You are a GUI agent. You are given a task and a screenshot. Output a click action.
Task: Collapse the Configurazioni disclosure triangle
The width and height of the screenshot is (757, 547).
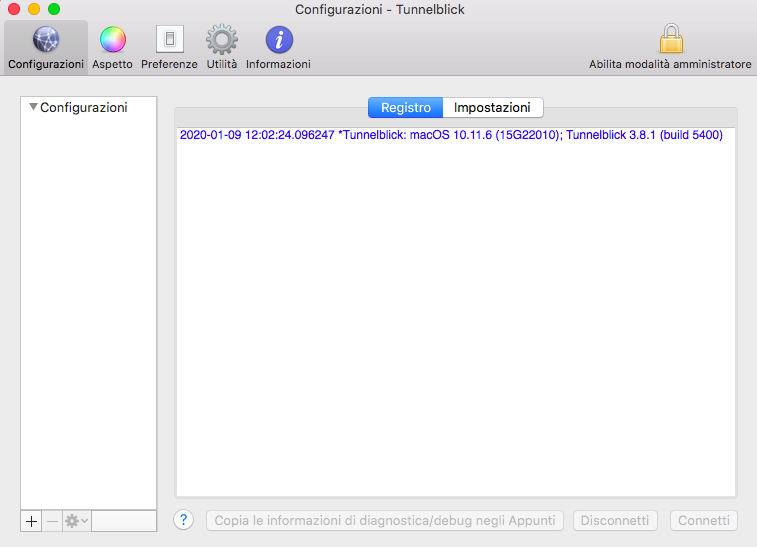coord(33,107)
